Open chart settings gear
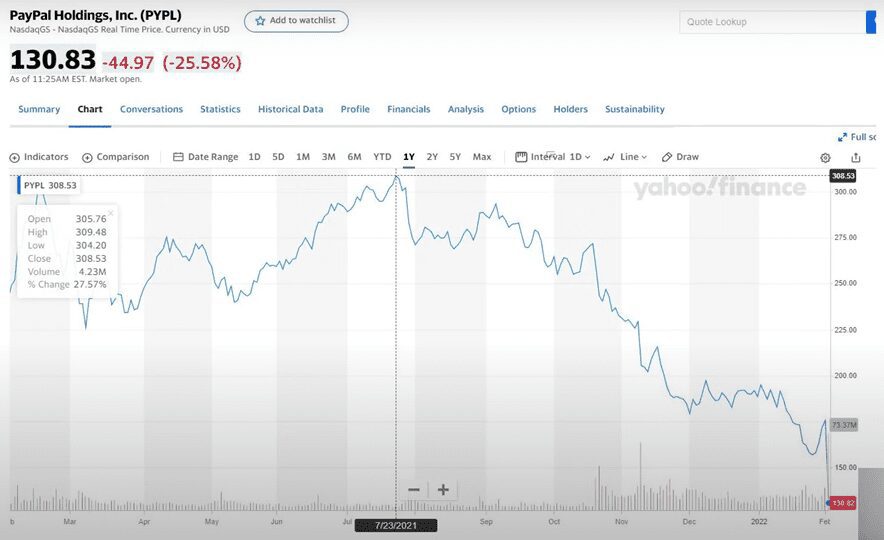 point(825,158)
